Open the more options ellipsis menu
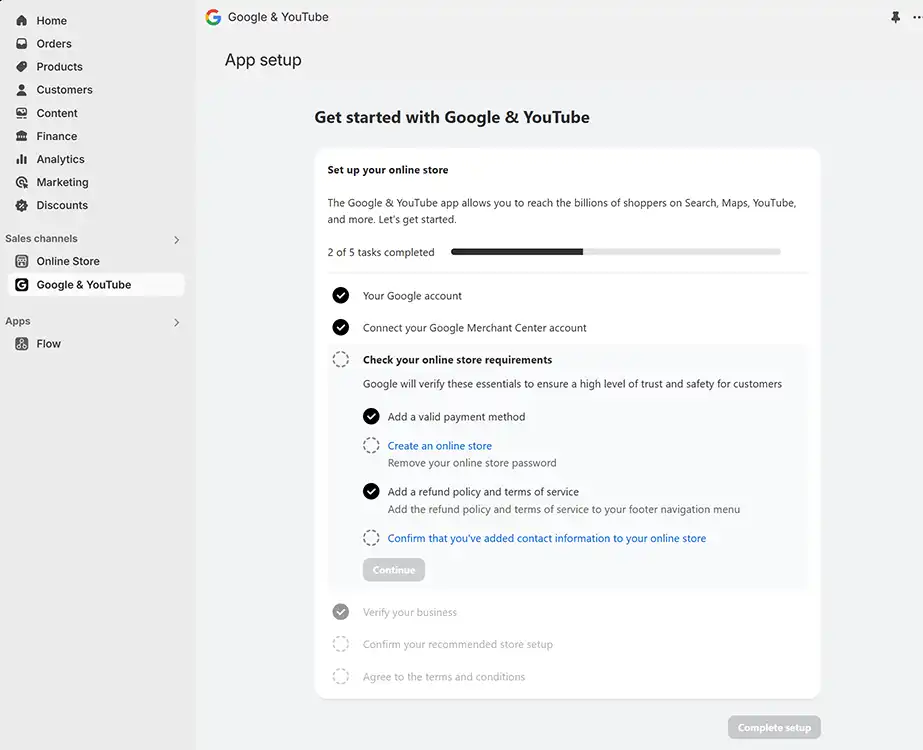923x750 pixels. (x=917, y=18)
